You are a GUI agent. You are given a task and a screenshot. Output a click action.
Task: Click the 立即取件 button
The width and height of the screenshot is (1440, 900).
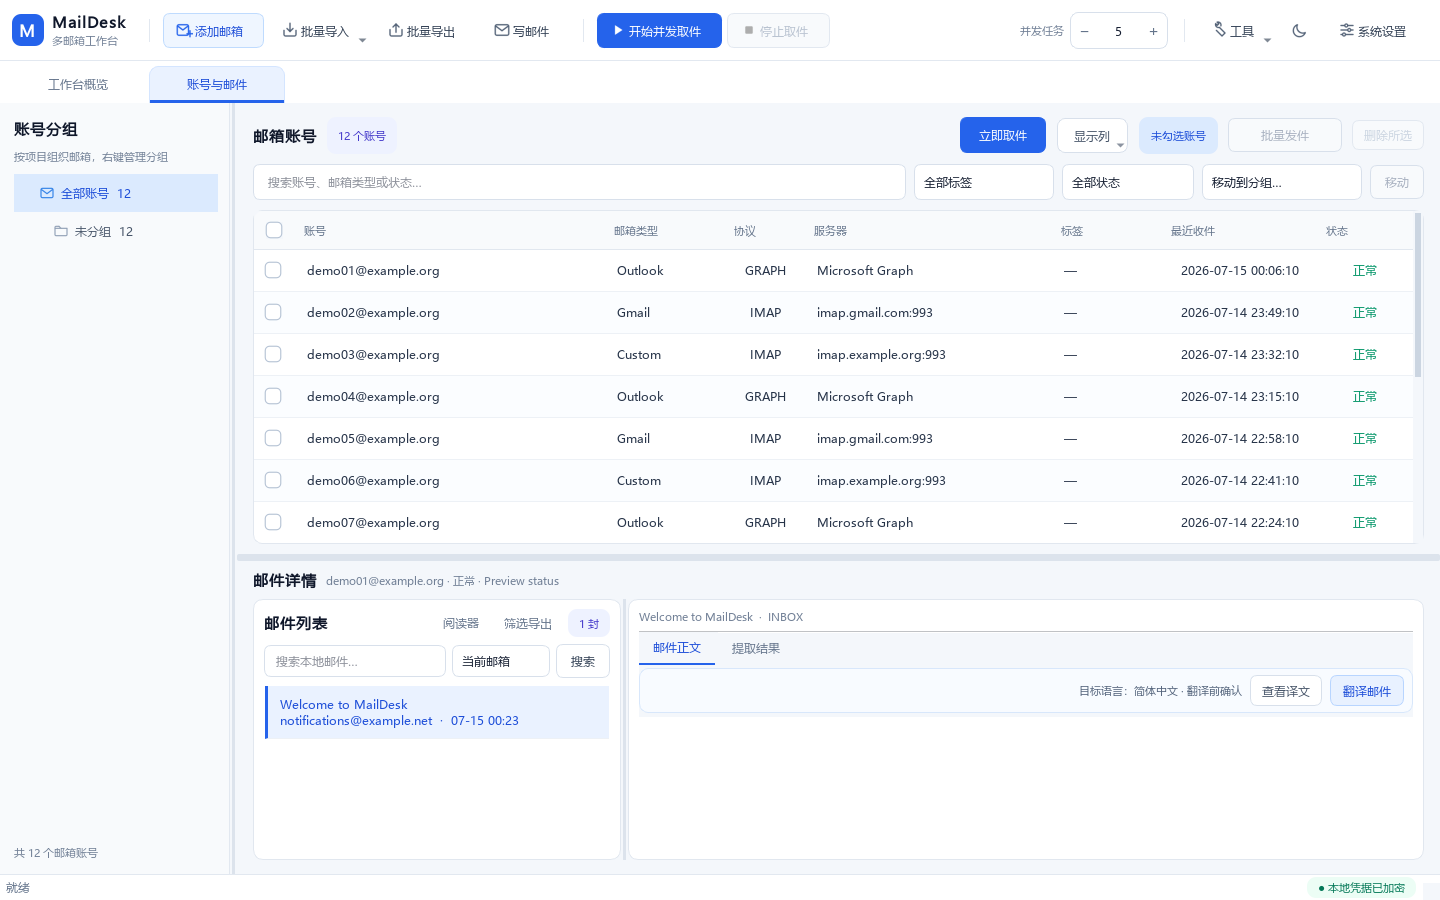[x=1003, y=135]
